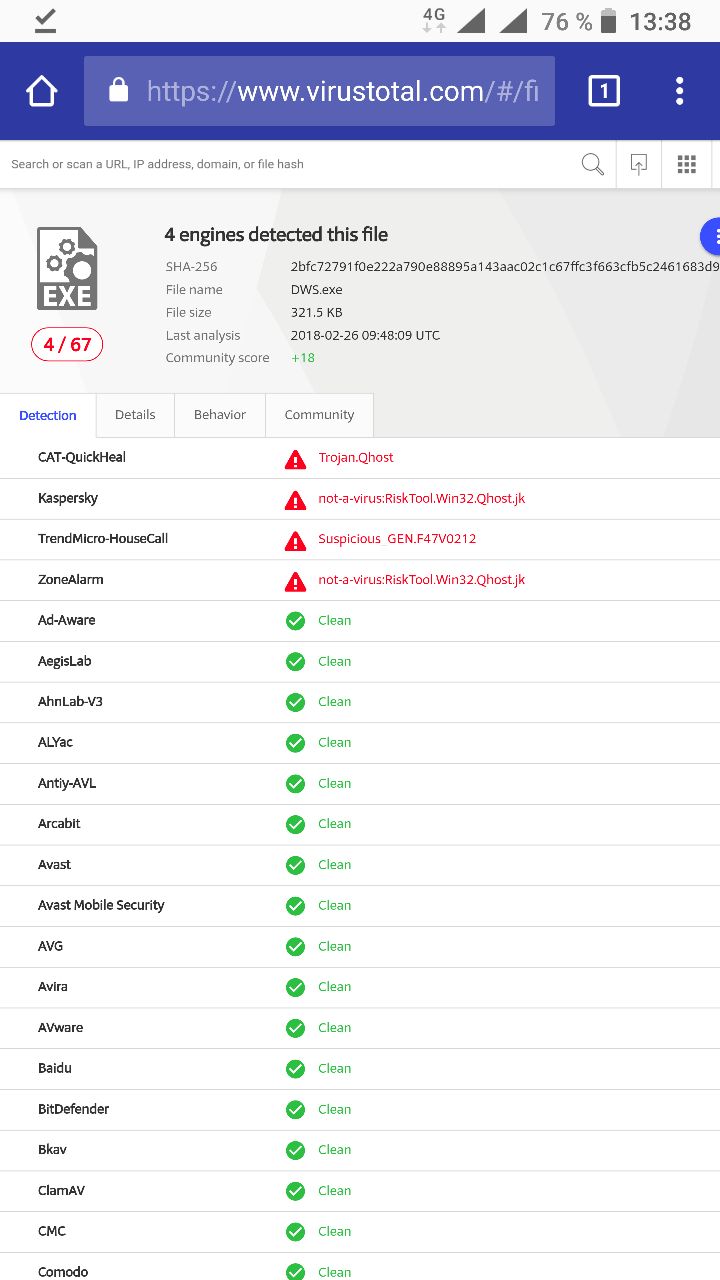The height and width of the screenshot is (1280, 720).
Task: Focus the browser URL address bar
Action: tap(319, 91)
